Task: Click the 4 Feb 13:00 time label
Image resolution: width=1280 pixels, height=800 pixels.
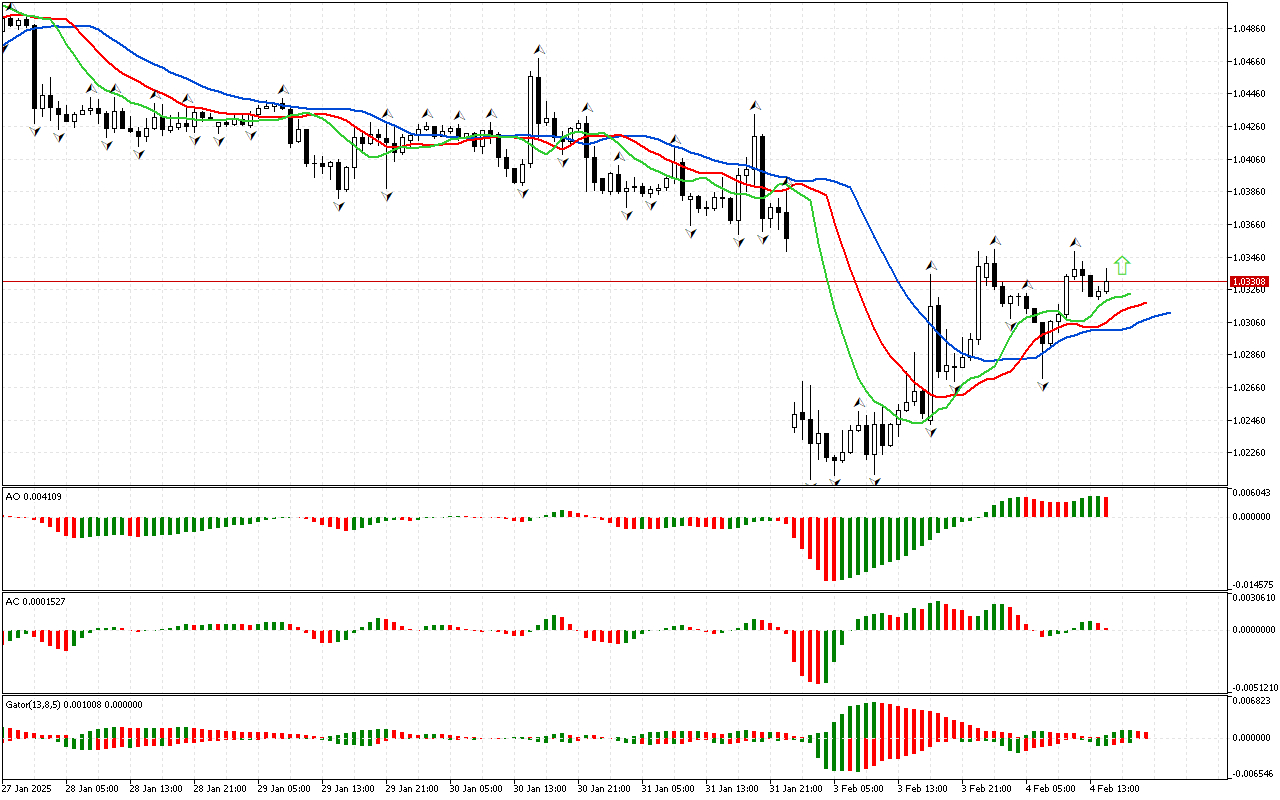Action: (1114, 789)
